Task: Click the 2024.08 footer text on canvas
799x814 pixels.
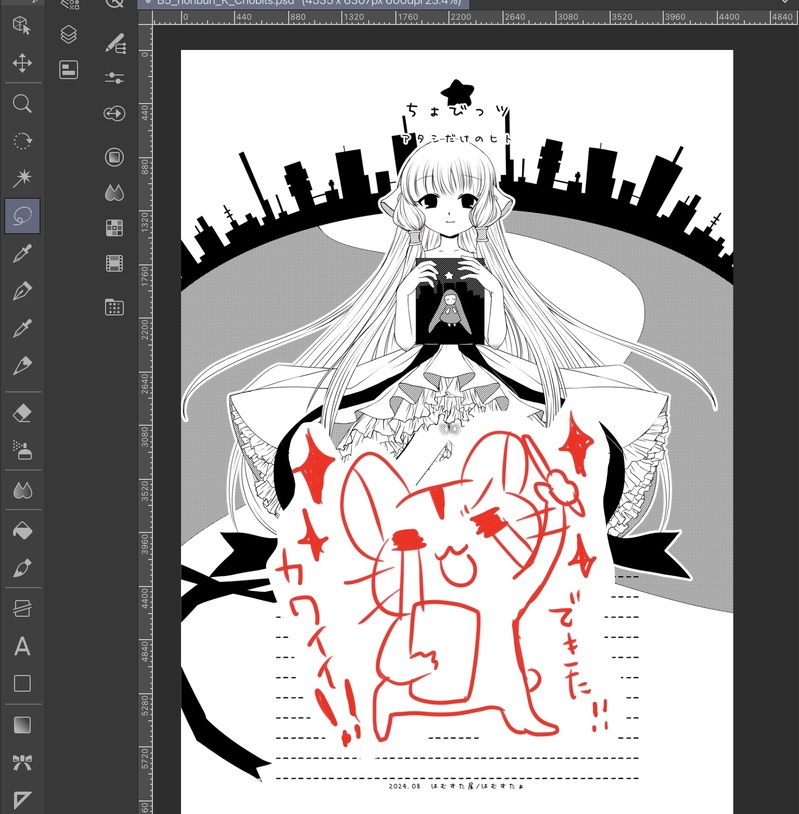Action: tap(404, 786)
